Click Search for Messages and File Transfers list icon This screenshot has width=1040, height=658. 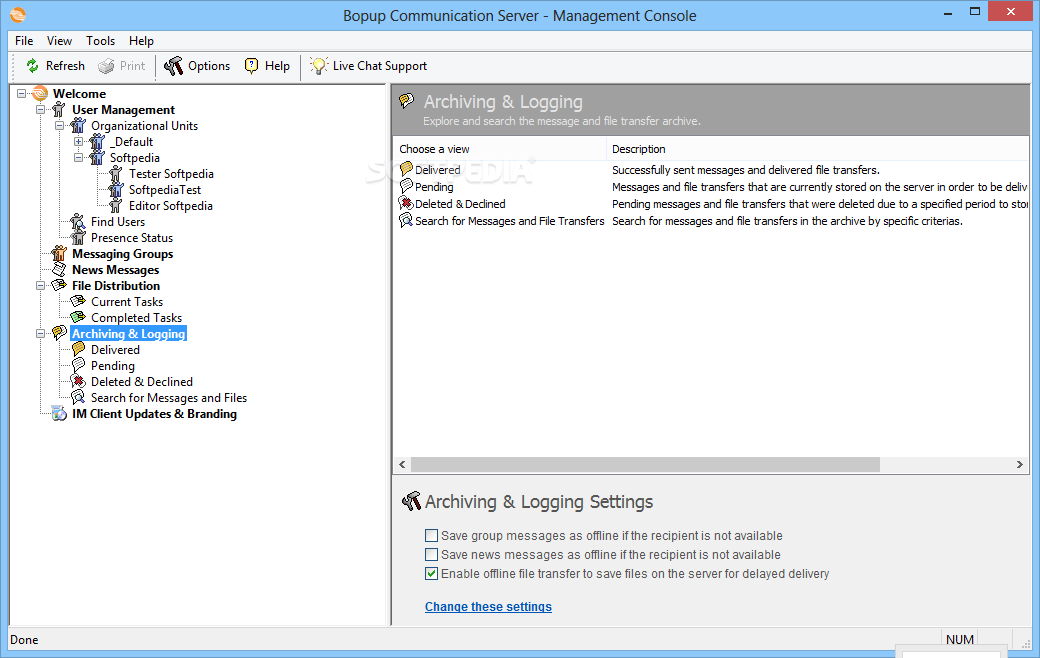[x=407, y=220]
